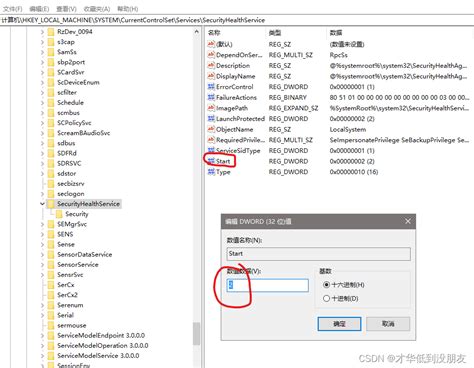474x368 pixels.
Task: Click the LaunchProtected DWORD value icon
Action: pos(211,119)
